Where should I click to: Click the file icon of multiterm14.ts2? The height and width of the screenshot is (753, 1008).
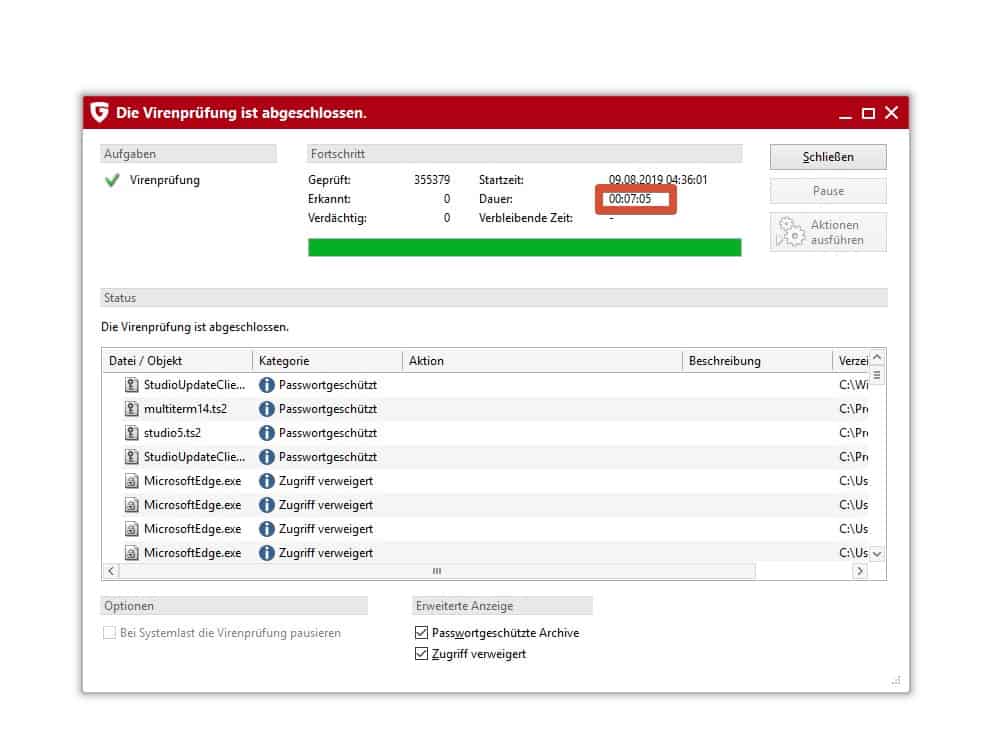pos(132,409)
